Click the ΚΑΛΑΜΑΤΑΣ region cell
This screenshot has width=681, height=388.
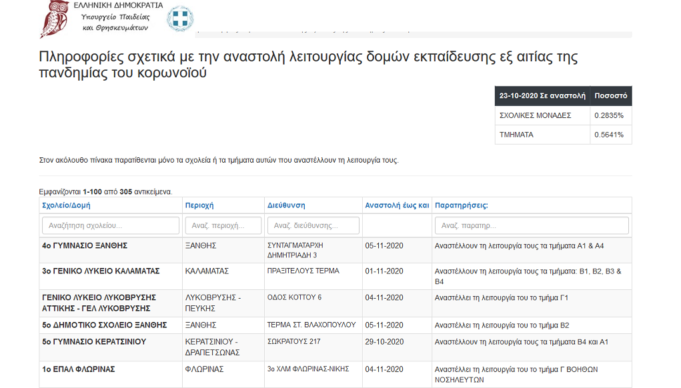coord(207,271)
